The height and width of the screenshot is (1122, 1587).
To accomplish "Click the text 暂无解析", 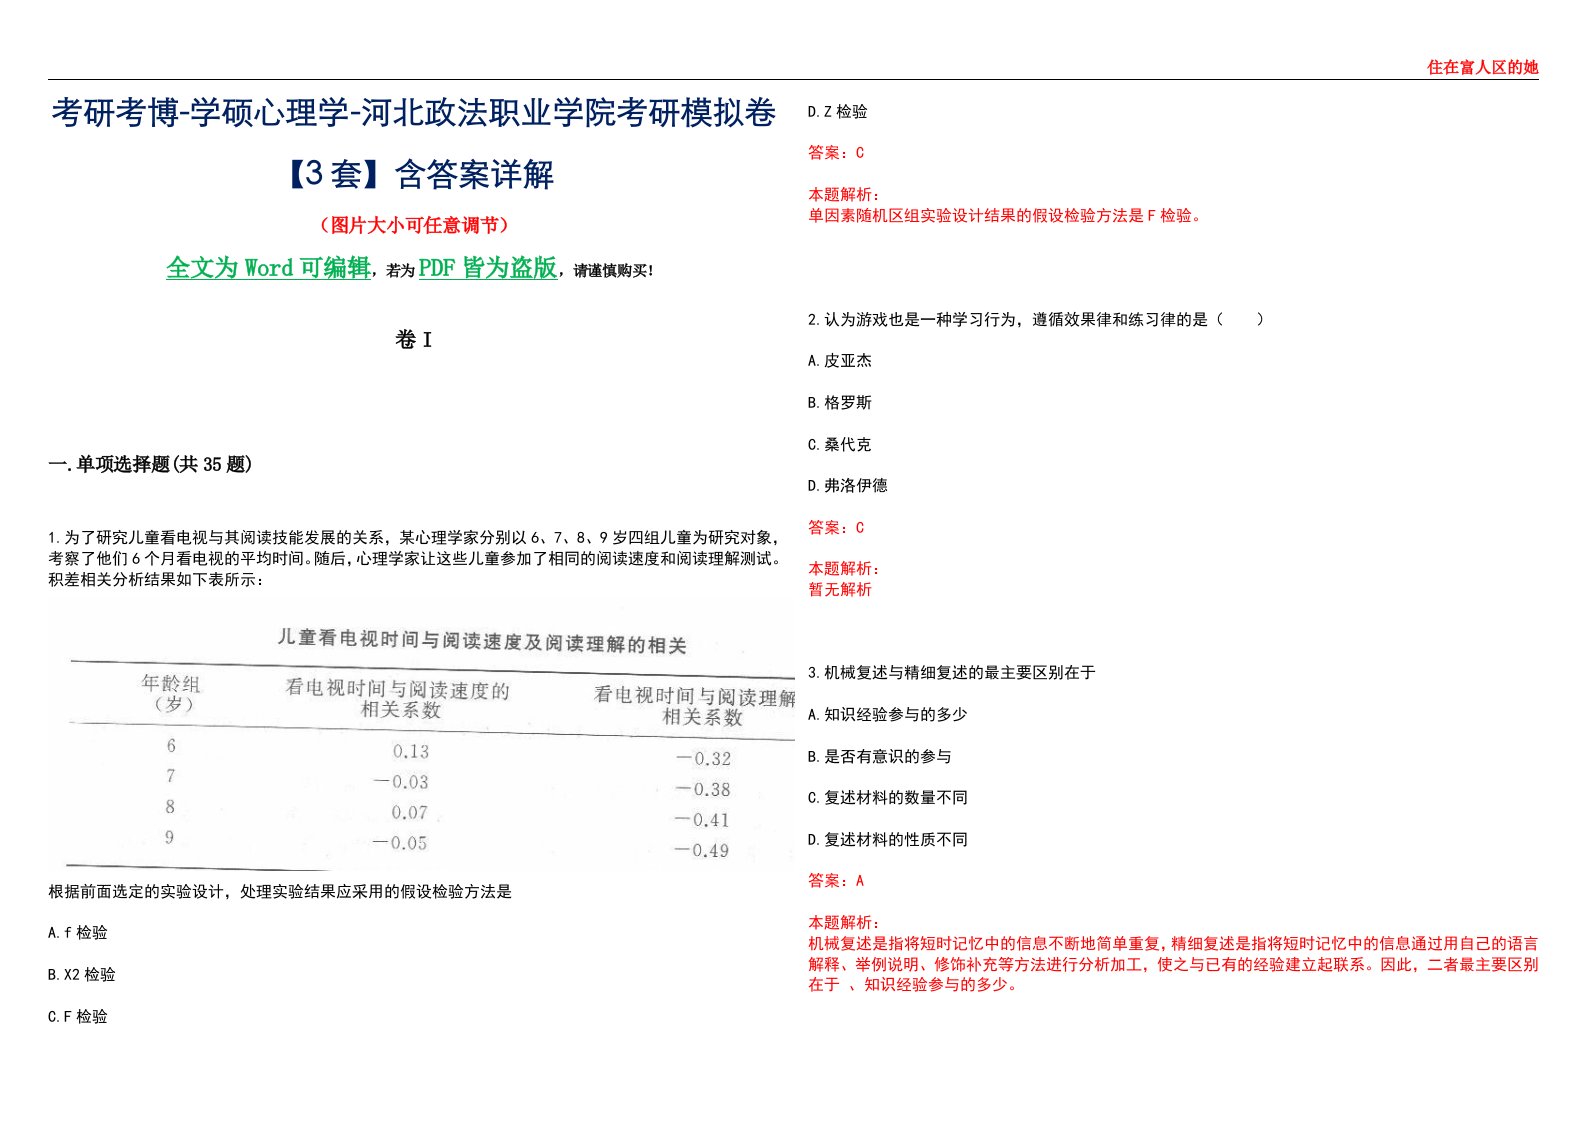I will click(x=840, y=590).
